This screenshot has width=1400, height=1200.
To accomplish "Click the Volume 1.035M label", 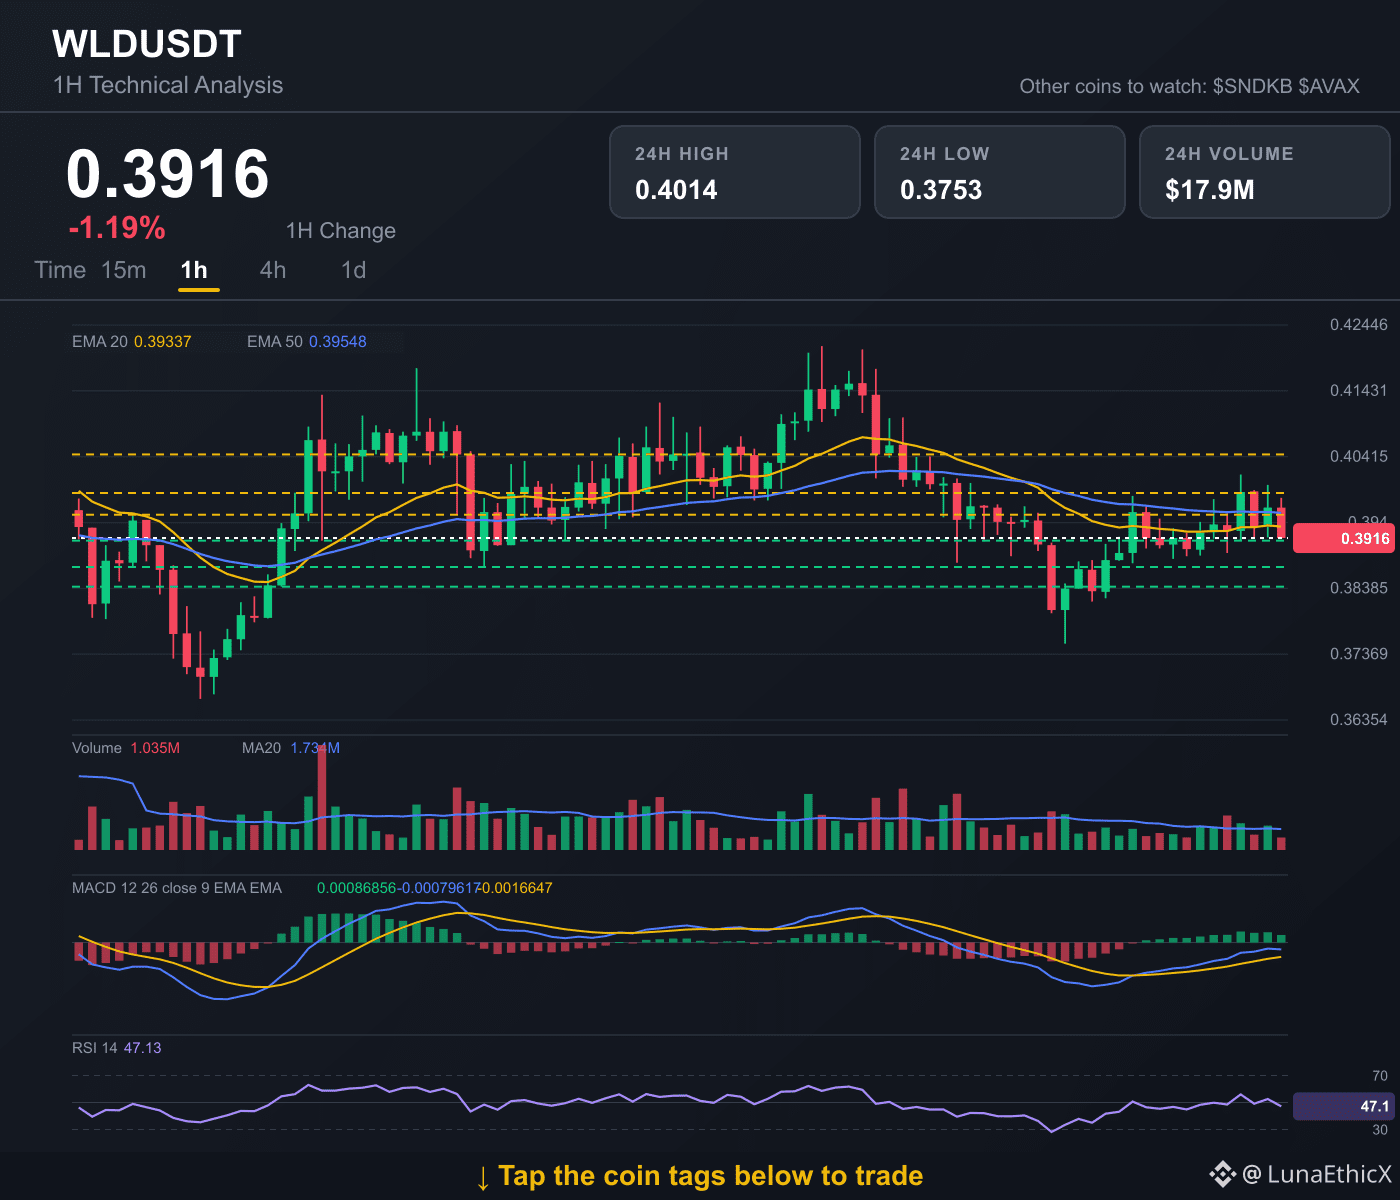I will click(126, 748).
